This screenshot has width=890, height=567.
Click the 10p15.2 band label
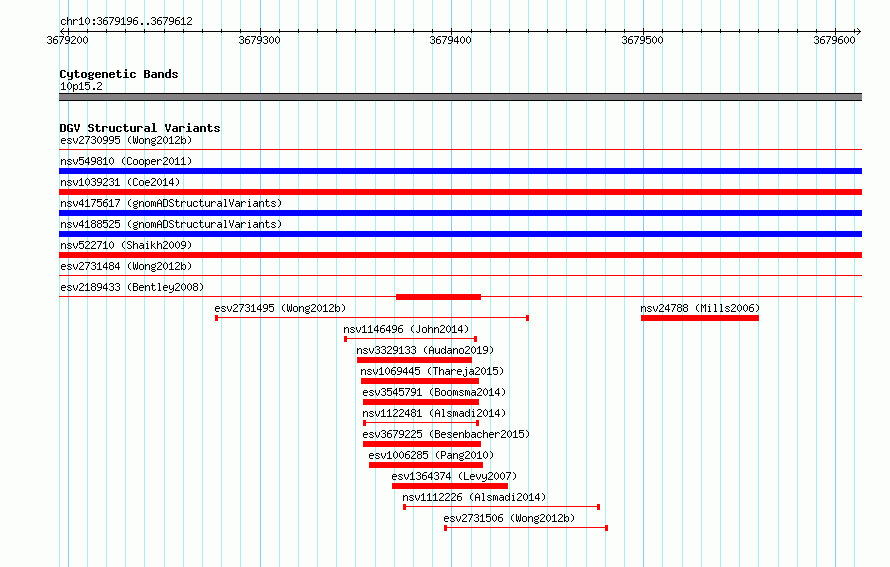[x=81, y=86]
